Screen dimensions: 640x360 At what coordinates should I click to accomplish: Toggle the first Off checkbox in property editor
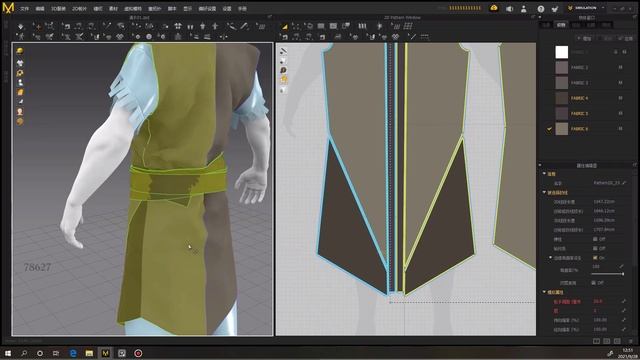point(595,239)
